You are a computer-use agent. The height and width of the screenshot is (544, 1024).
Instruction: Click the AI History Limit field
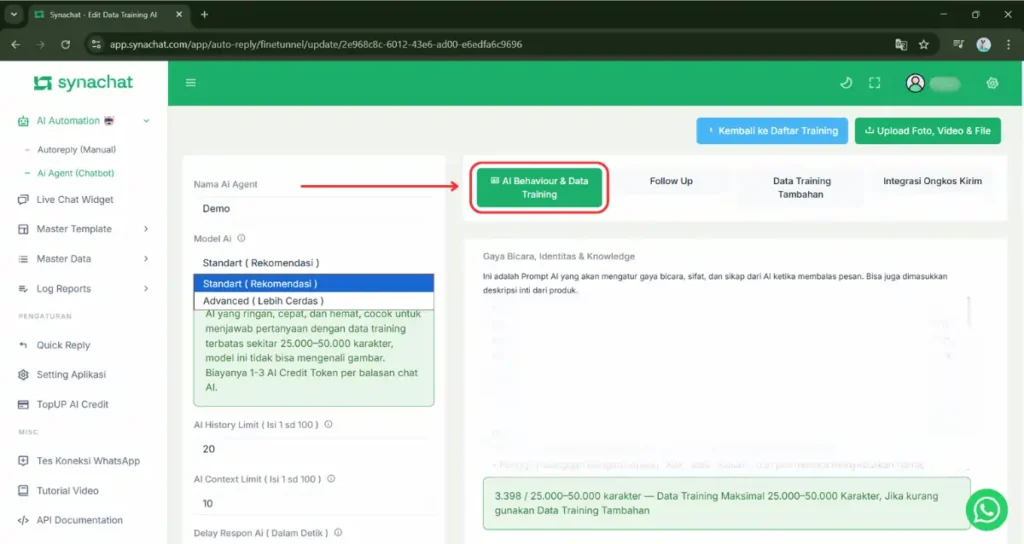(313, 449)
